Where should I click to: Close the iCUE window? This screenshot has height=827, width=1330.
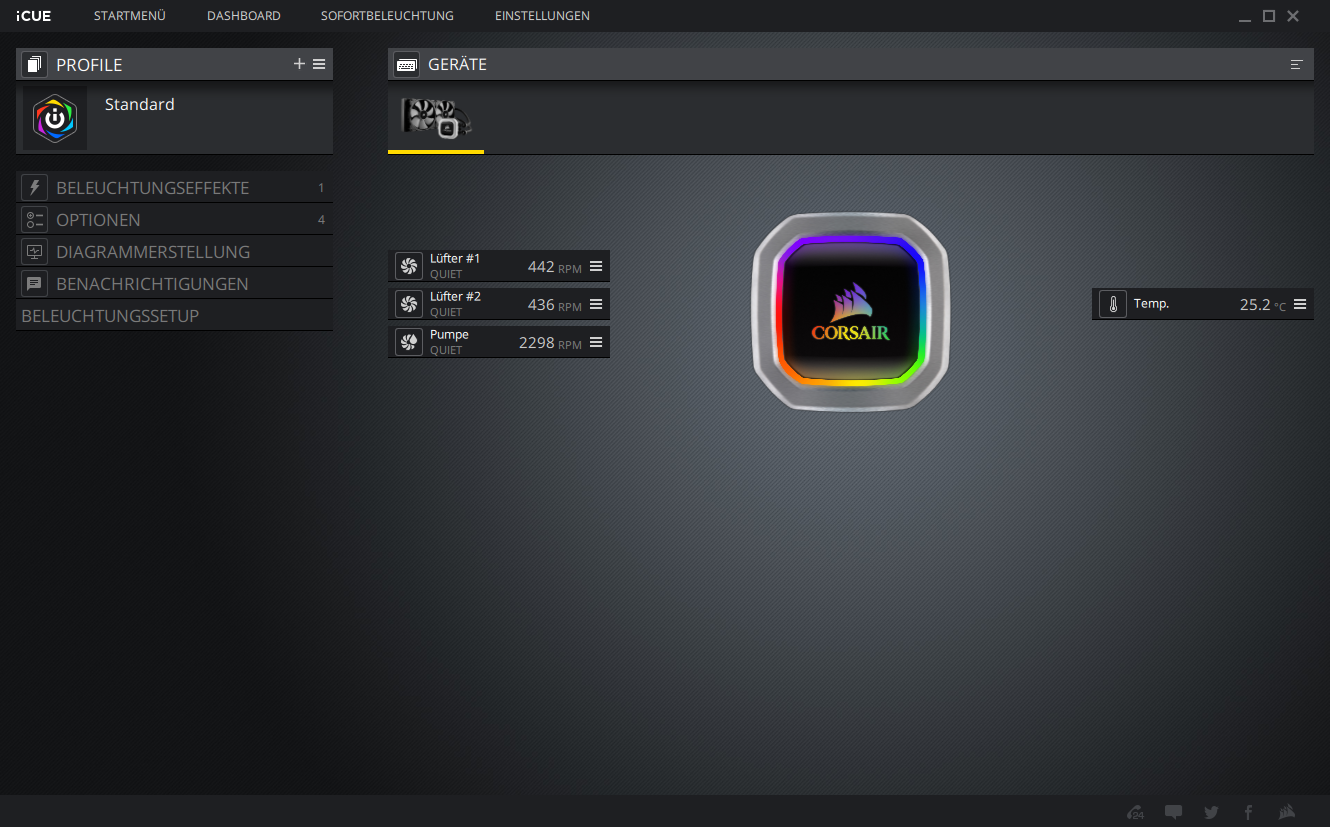tap(1293, 16)
